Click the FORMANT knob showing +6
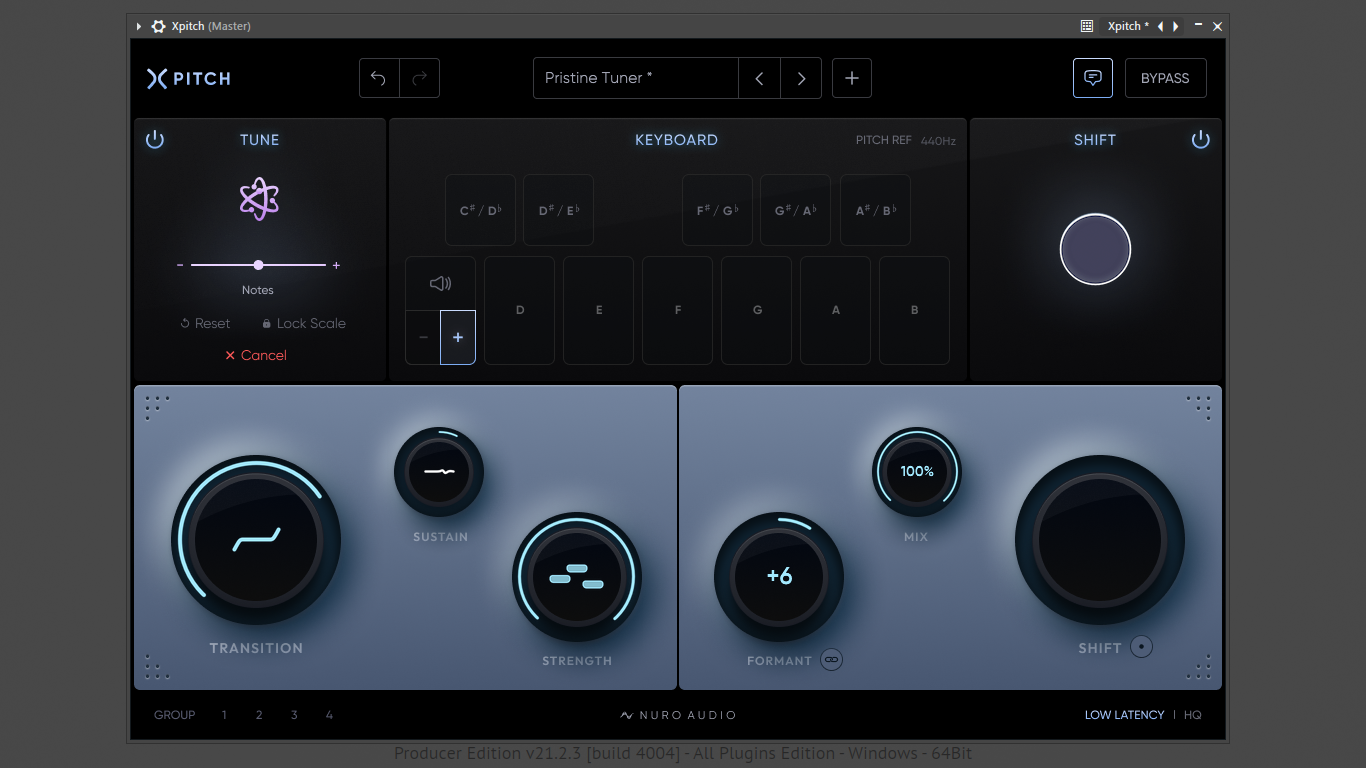This screenshot has height=768, width=1366. pos(779,577)
